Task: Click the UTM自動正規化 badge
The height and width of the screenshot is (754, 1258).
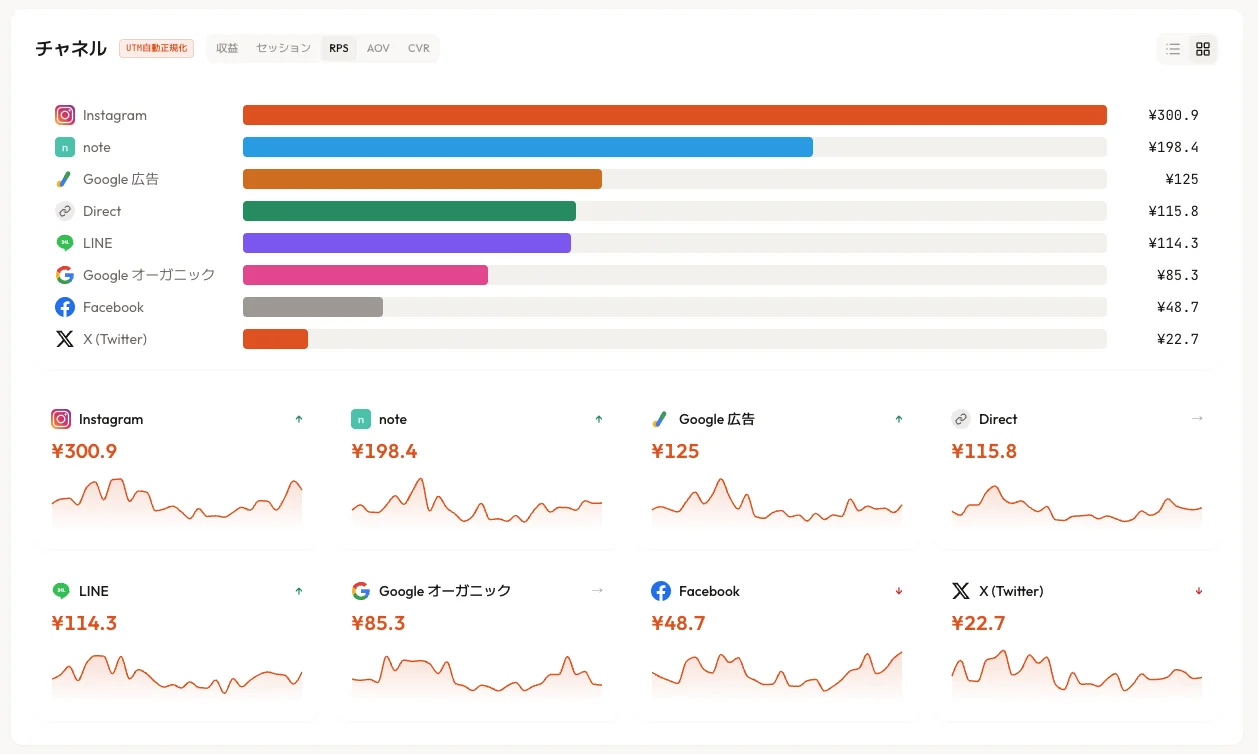Action: coord(156,48)
